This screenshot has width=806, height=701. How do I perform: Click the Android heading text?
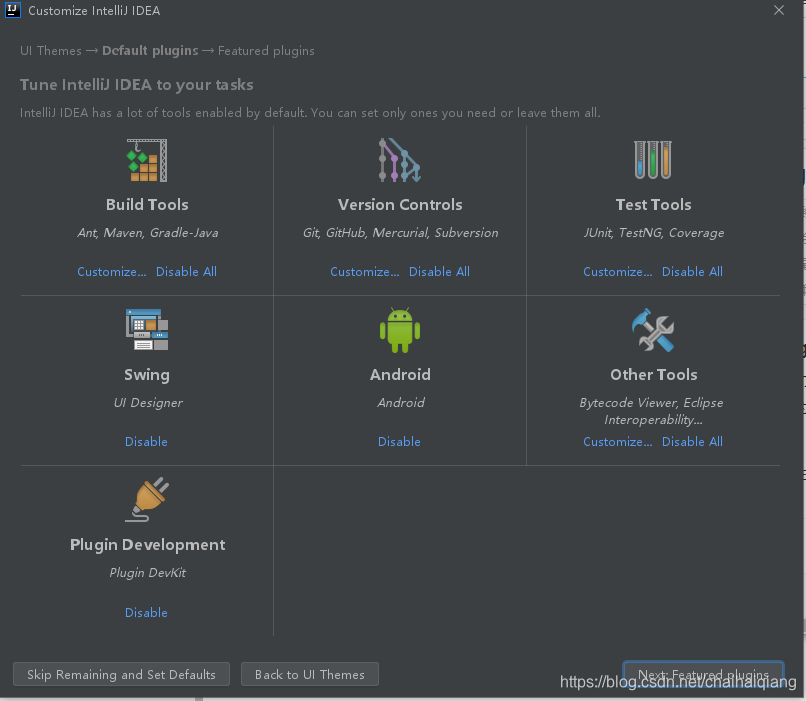(x=400, y=375)
